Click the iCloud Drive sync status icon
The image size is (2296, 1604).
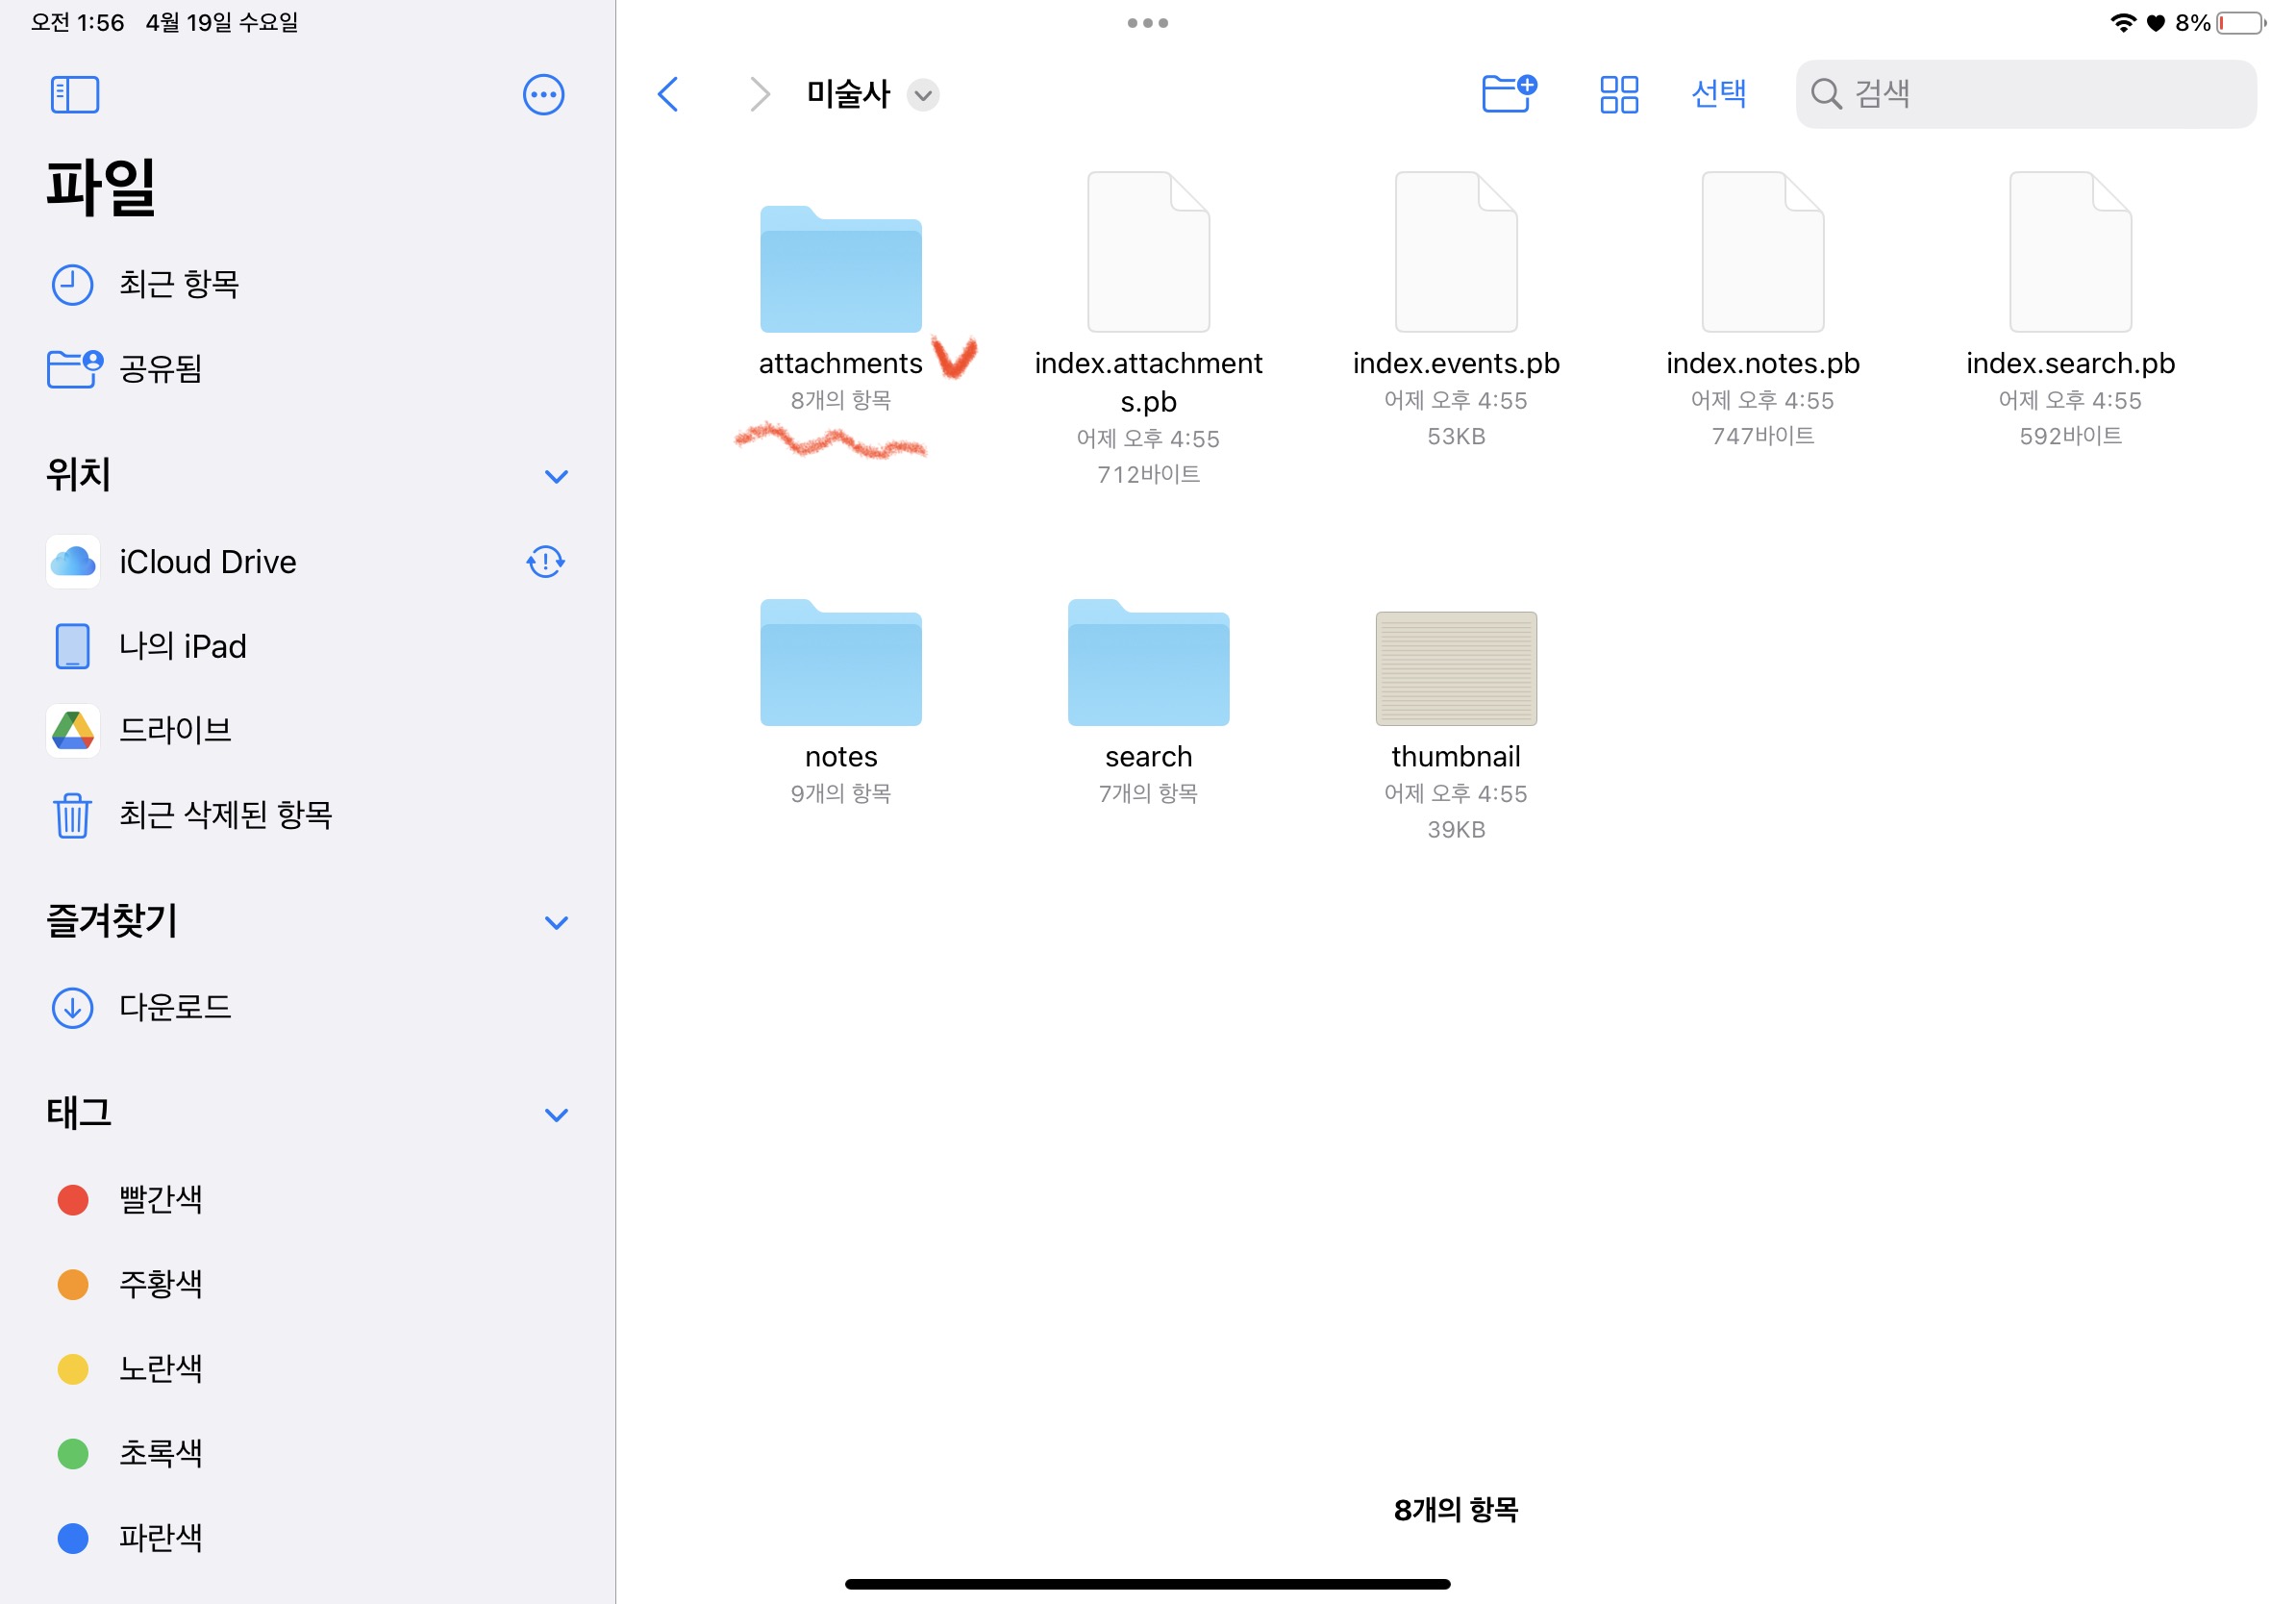click(x=545, y=562)
